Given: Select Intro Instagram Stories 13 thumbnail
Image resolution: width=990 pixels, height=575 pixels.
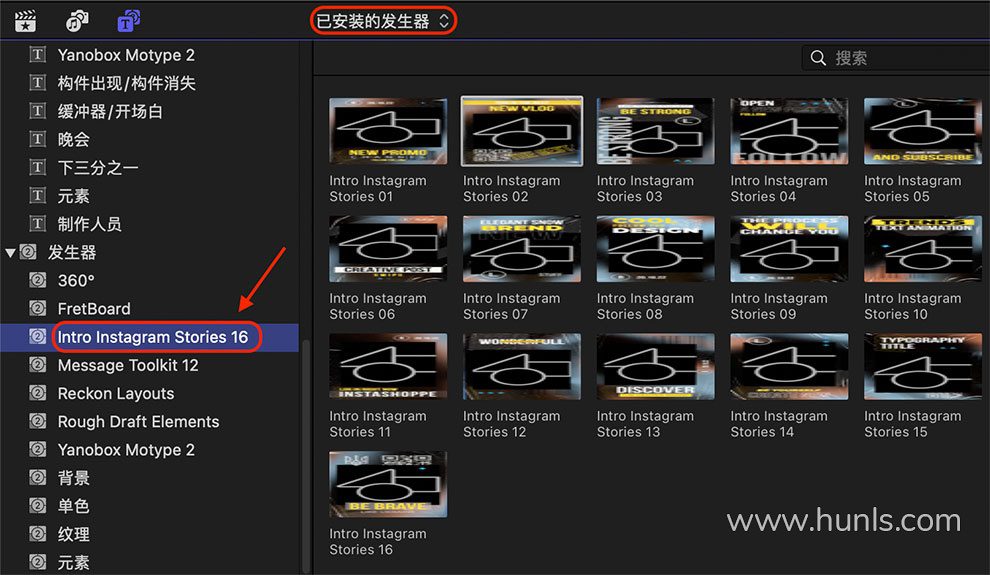Looking at the screenshot, I should click(655, 367).
